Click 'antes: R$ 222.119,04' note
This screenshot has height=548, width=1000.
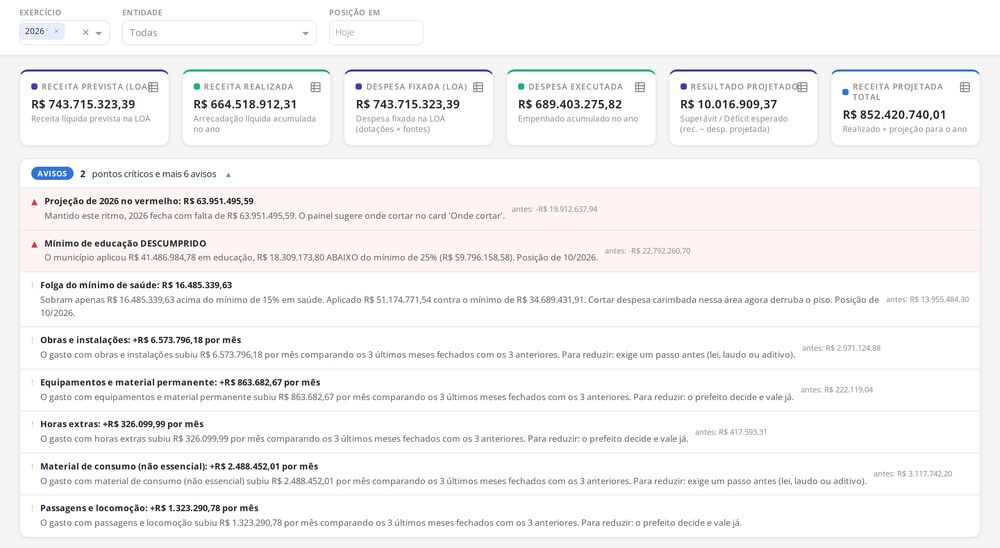[x=837, y=390]
